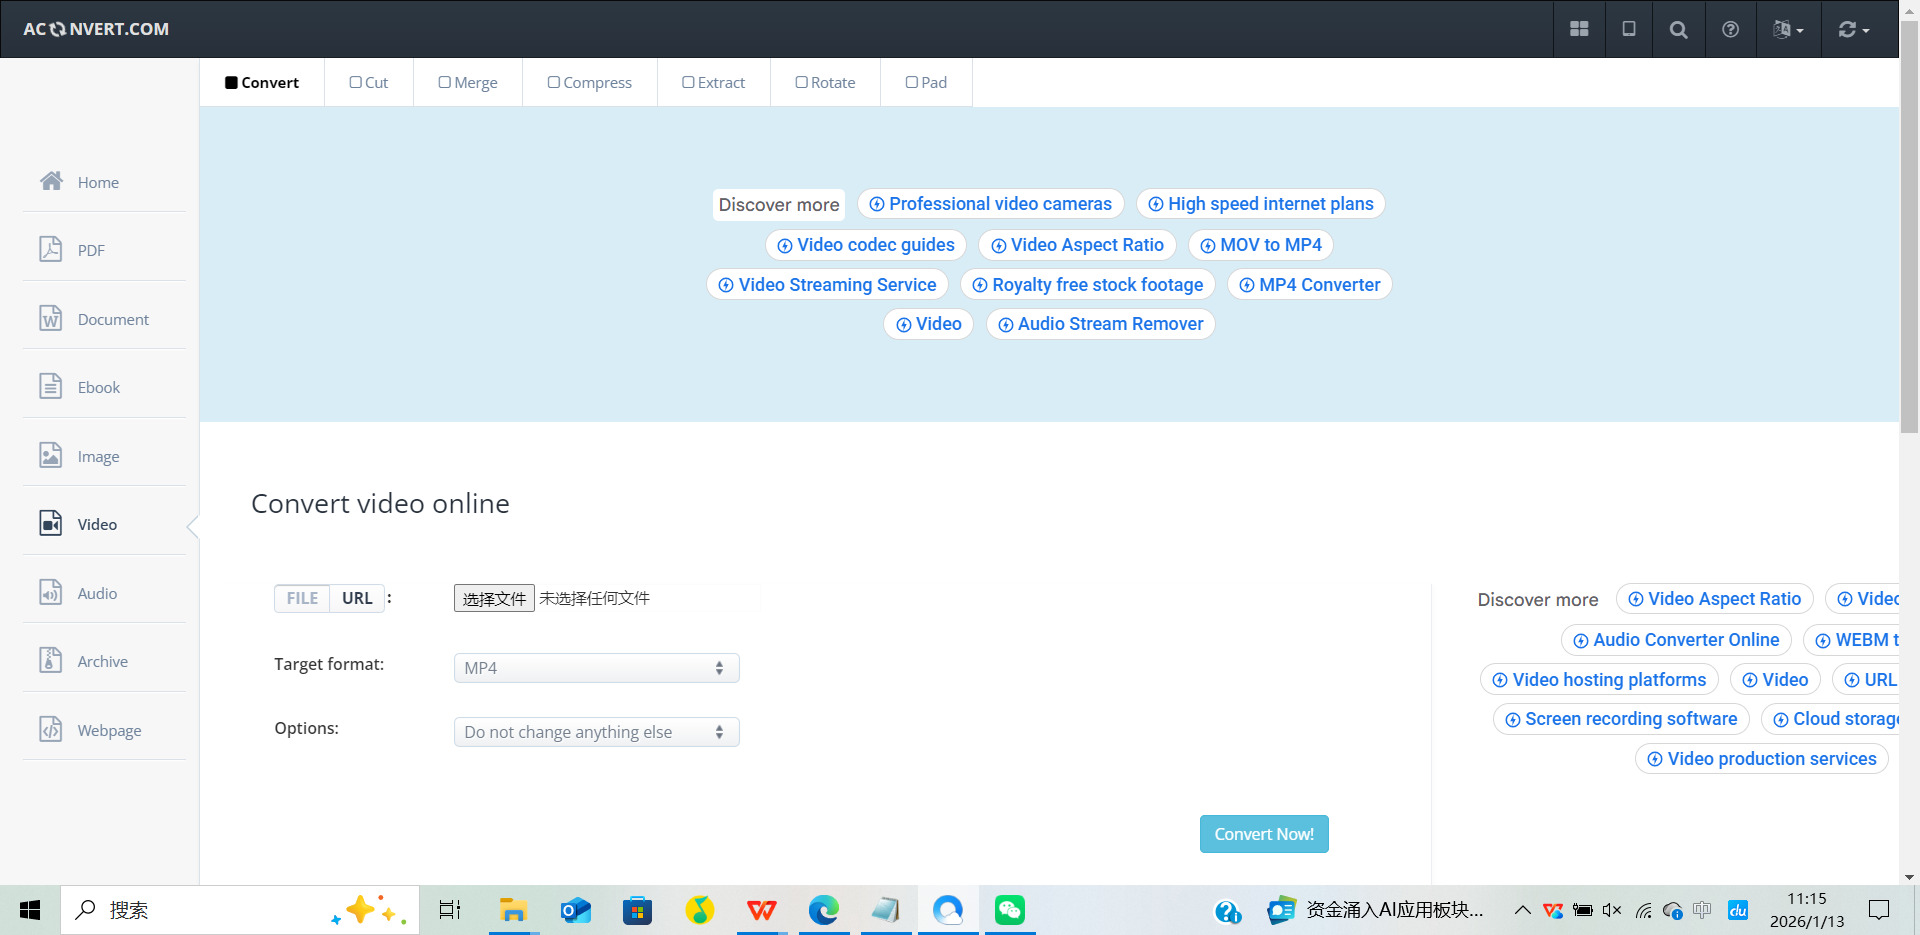Open the language selector dropdown in the header
The width and height of the screenshot is (1920, 935).
click(x=1788, y=29)
